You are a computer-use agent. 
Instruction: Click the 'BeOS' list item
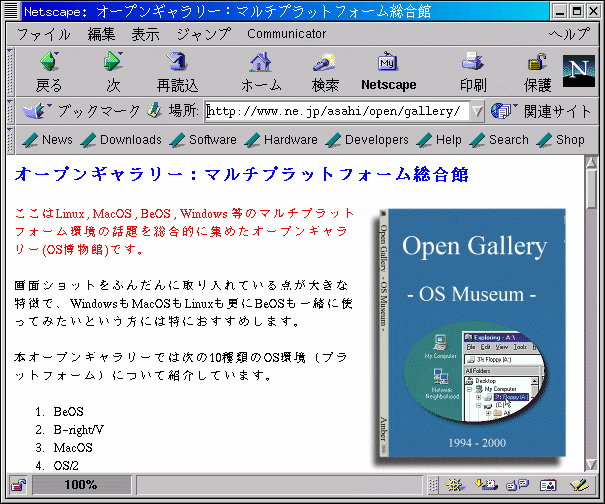coord(68,412)
